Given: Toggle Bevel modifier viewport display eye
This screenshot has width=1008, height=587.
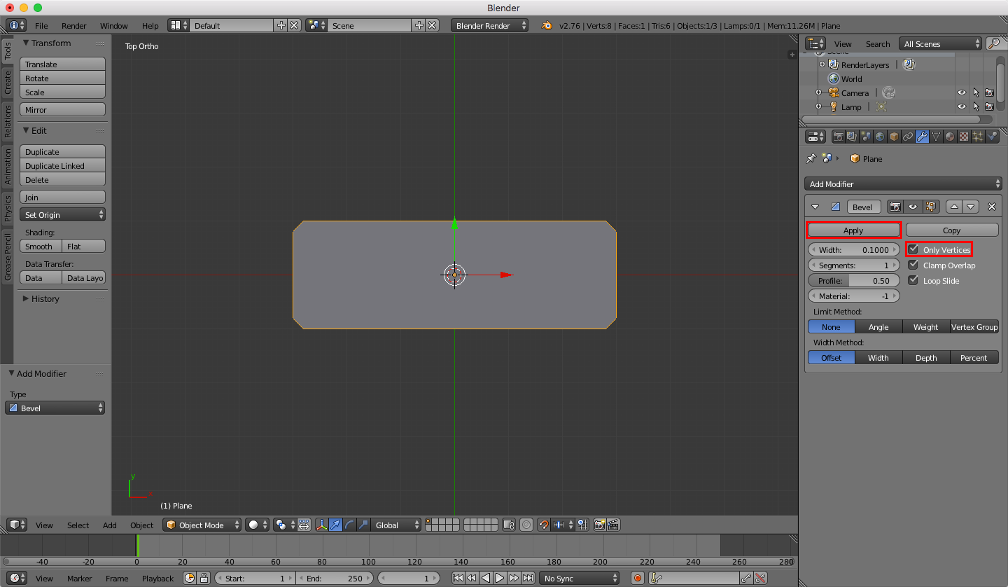Looking at the screenshot, I should click(912, 206).
